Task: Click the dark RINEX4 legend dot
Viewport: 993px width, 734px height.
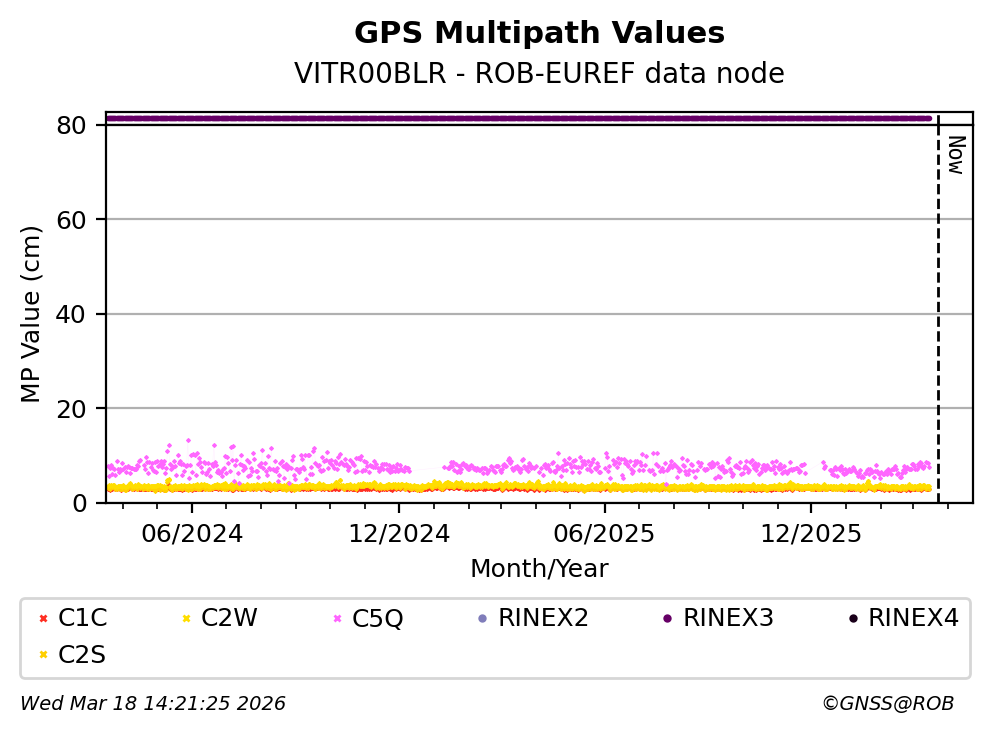Action: point(852,619)
